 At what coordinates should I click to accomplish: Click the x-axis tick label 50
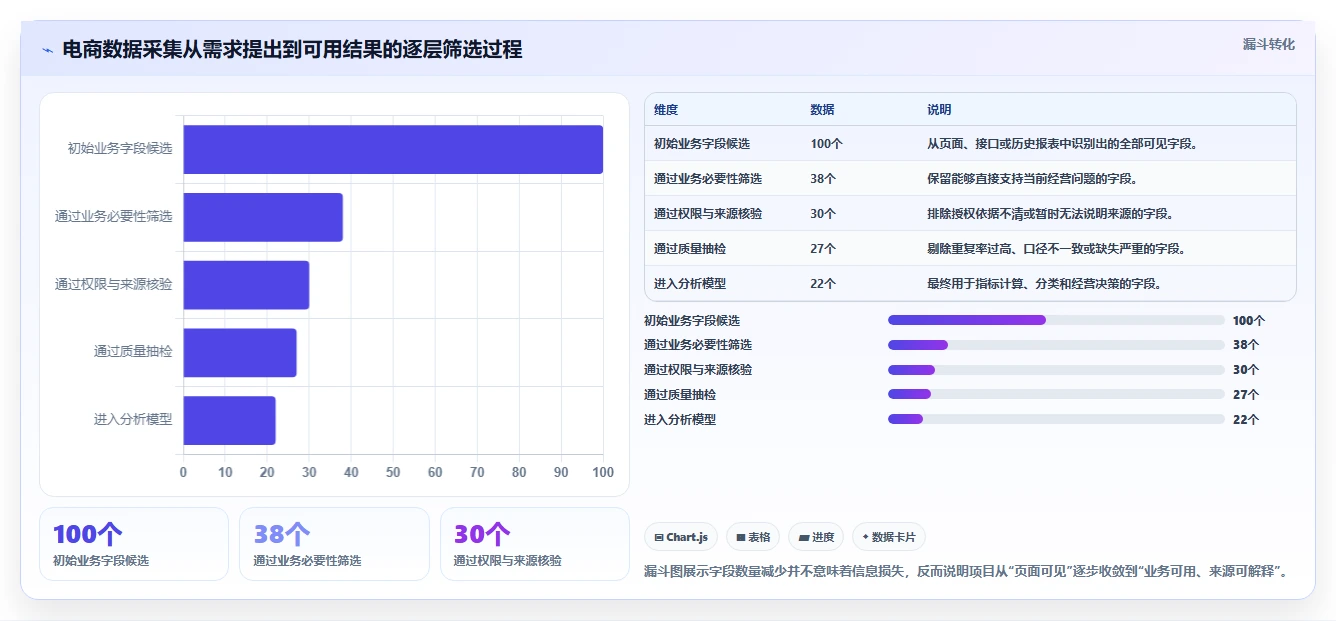pos(393,473)
